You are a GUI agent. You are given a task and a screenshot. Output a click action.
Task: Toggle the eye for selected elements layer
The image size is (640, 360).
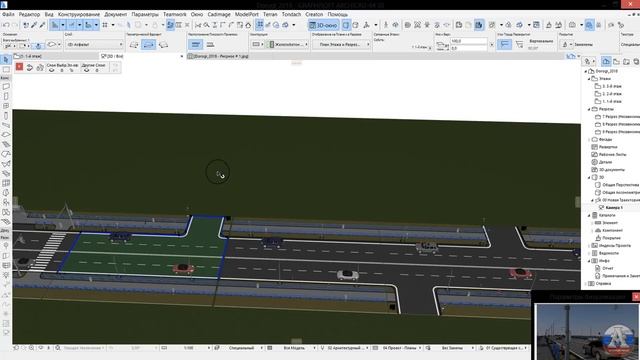(x=51, y=70)
